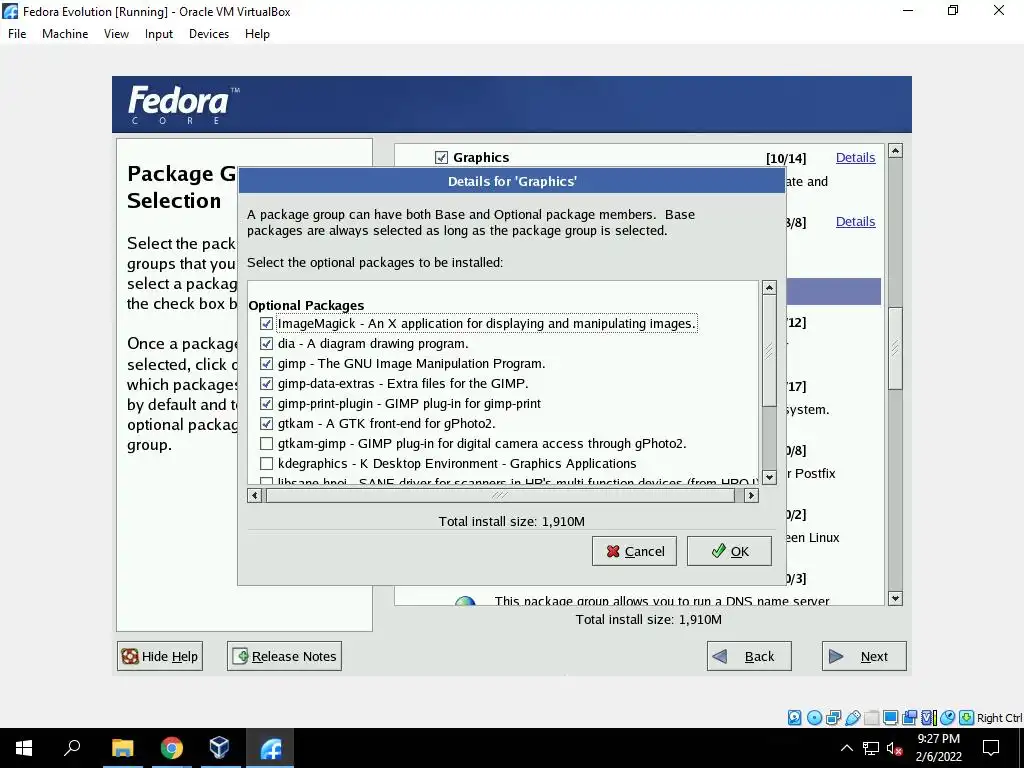Click the optional packages vertical scrollbar thumb
1024x768 pixels.
point(769,350)
